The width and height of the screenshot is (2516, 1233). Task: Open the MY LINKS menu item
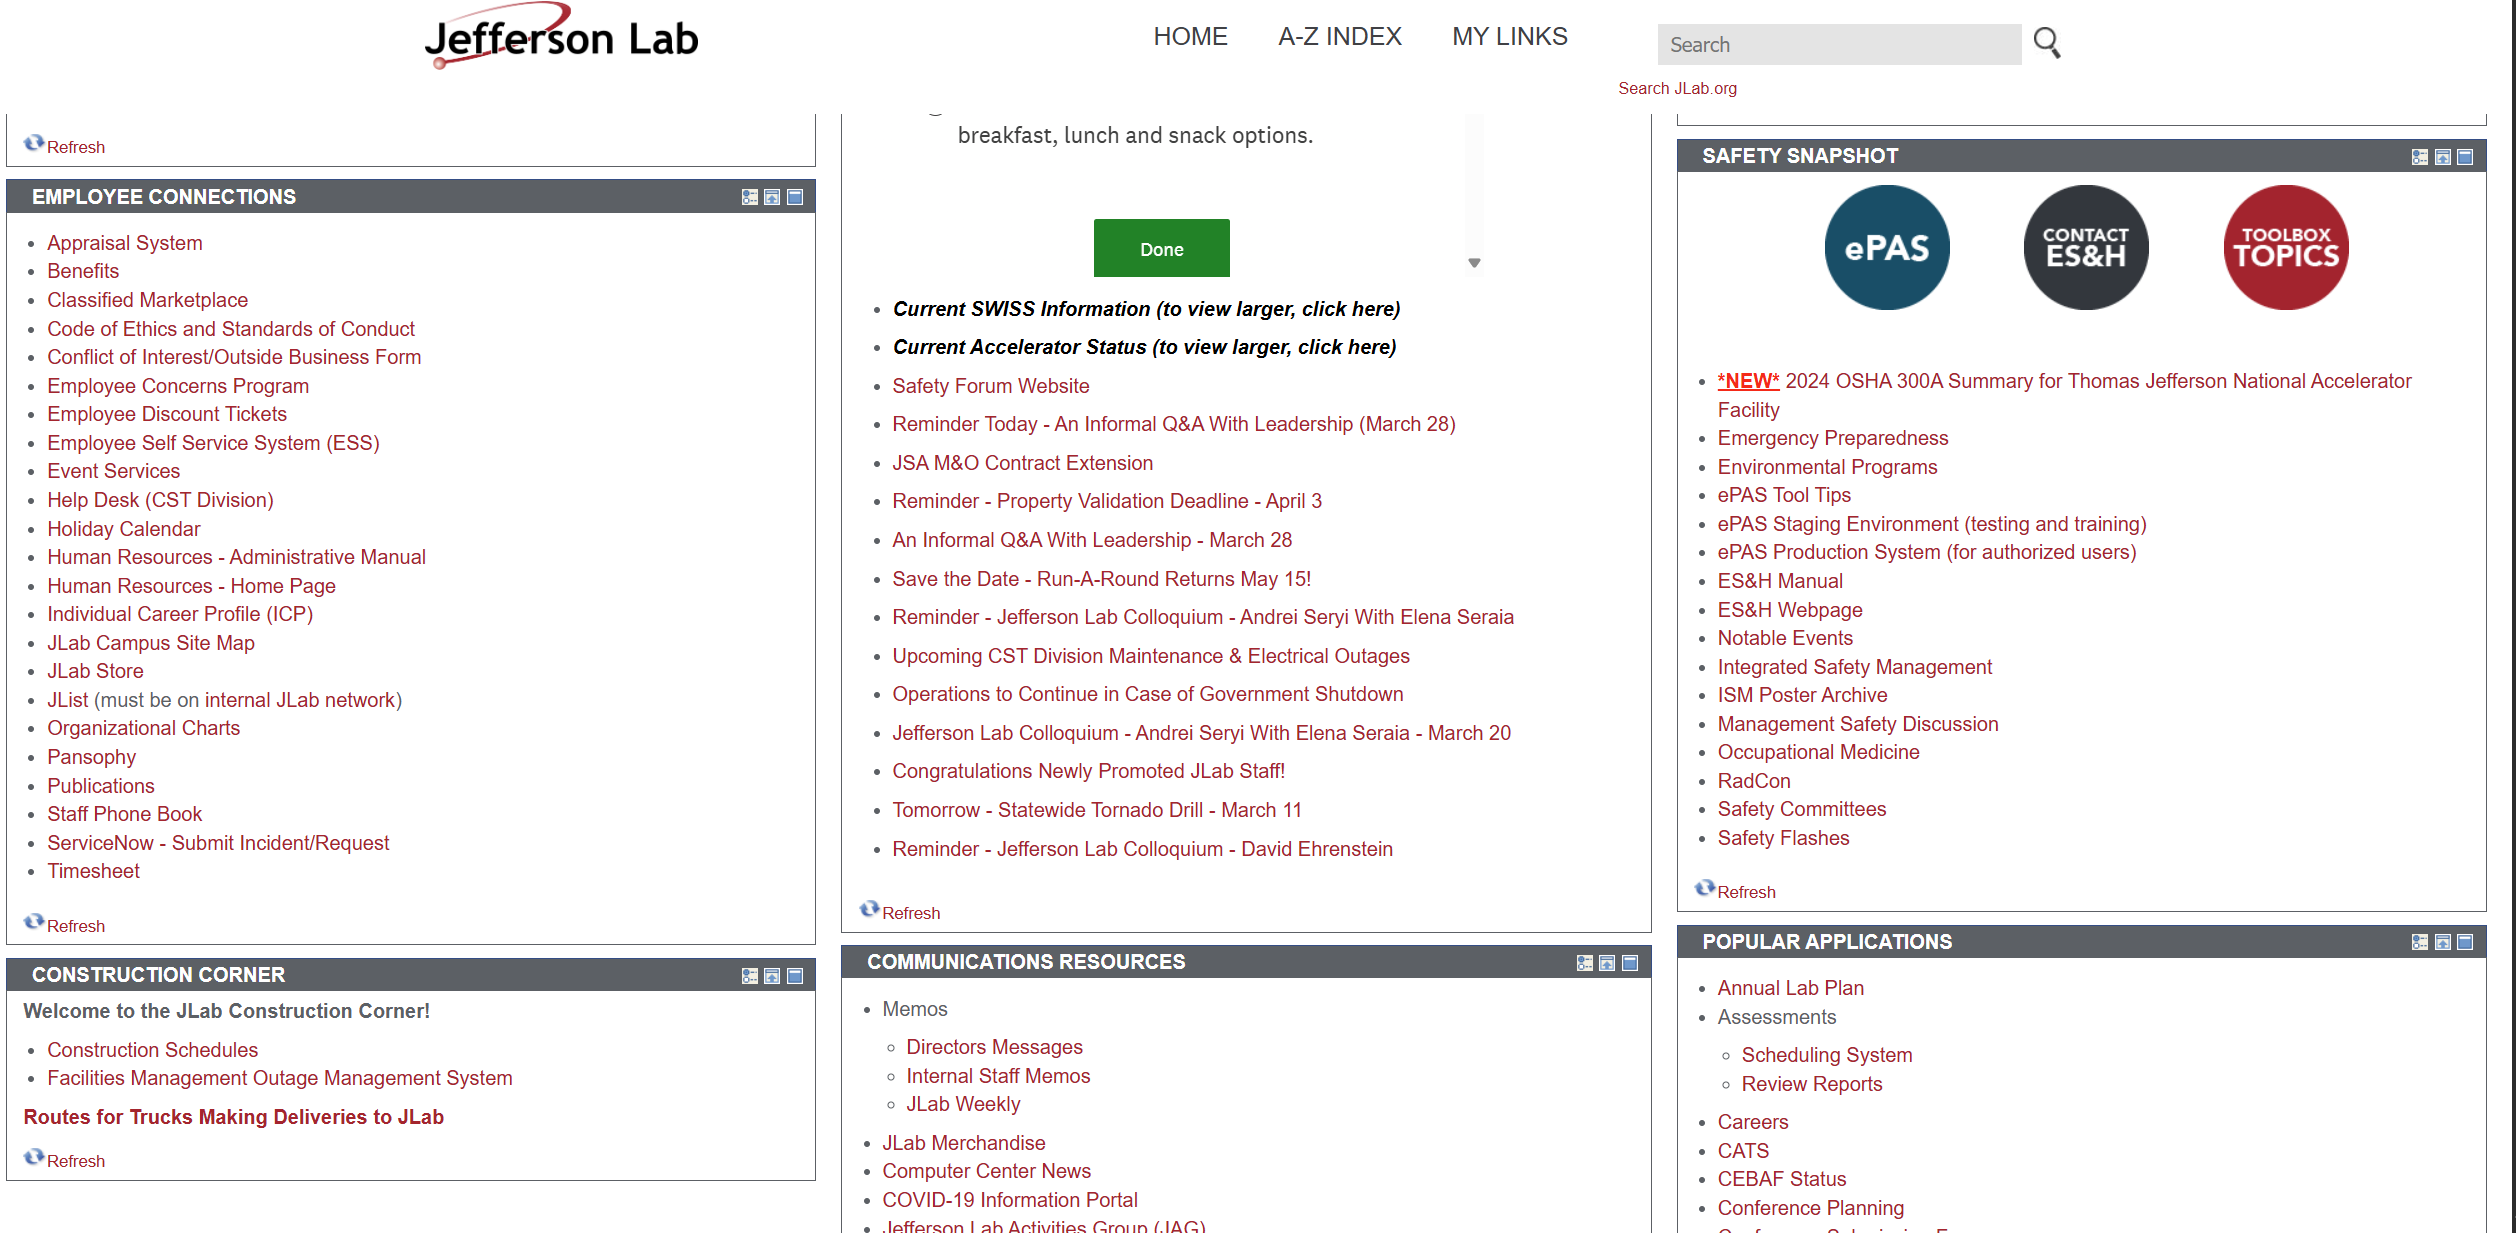coord(1510,37)
